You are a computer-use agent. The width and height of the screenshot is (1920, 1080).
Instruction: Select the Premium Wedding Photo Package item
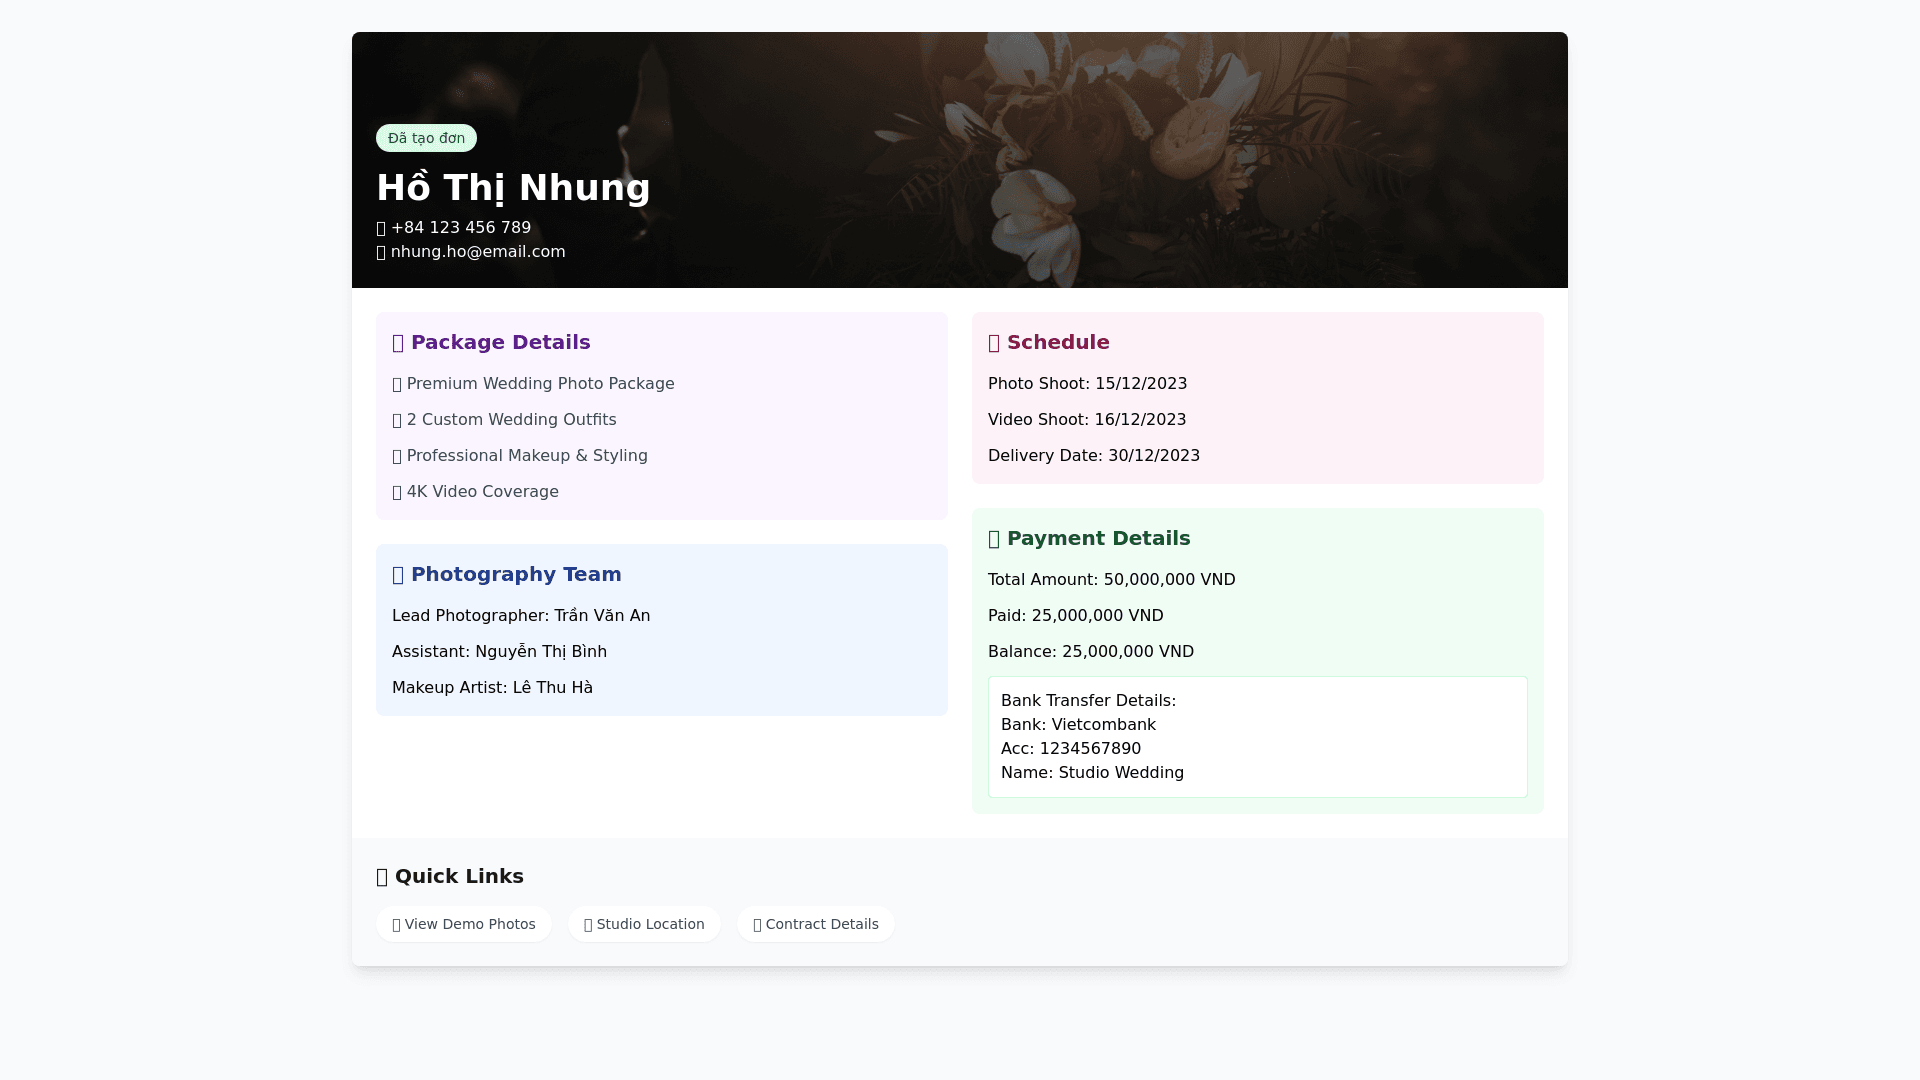(x=533, y=383)
